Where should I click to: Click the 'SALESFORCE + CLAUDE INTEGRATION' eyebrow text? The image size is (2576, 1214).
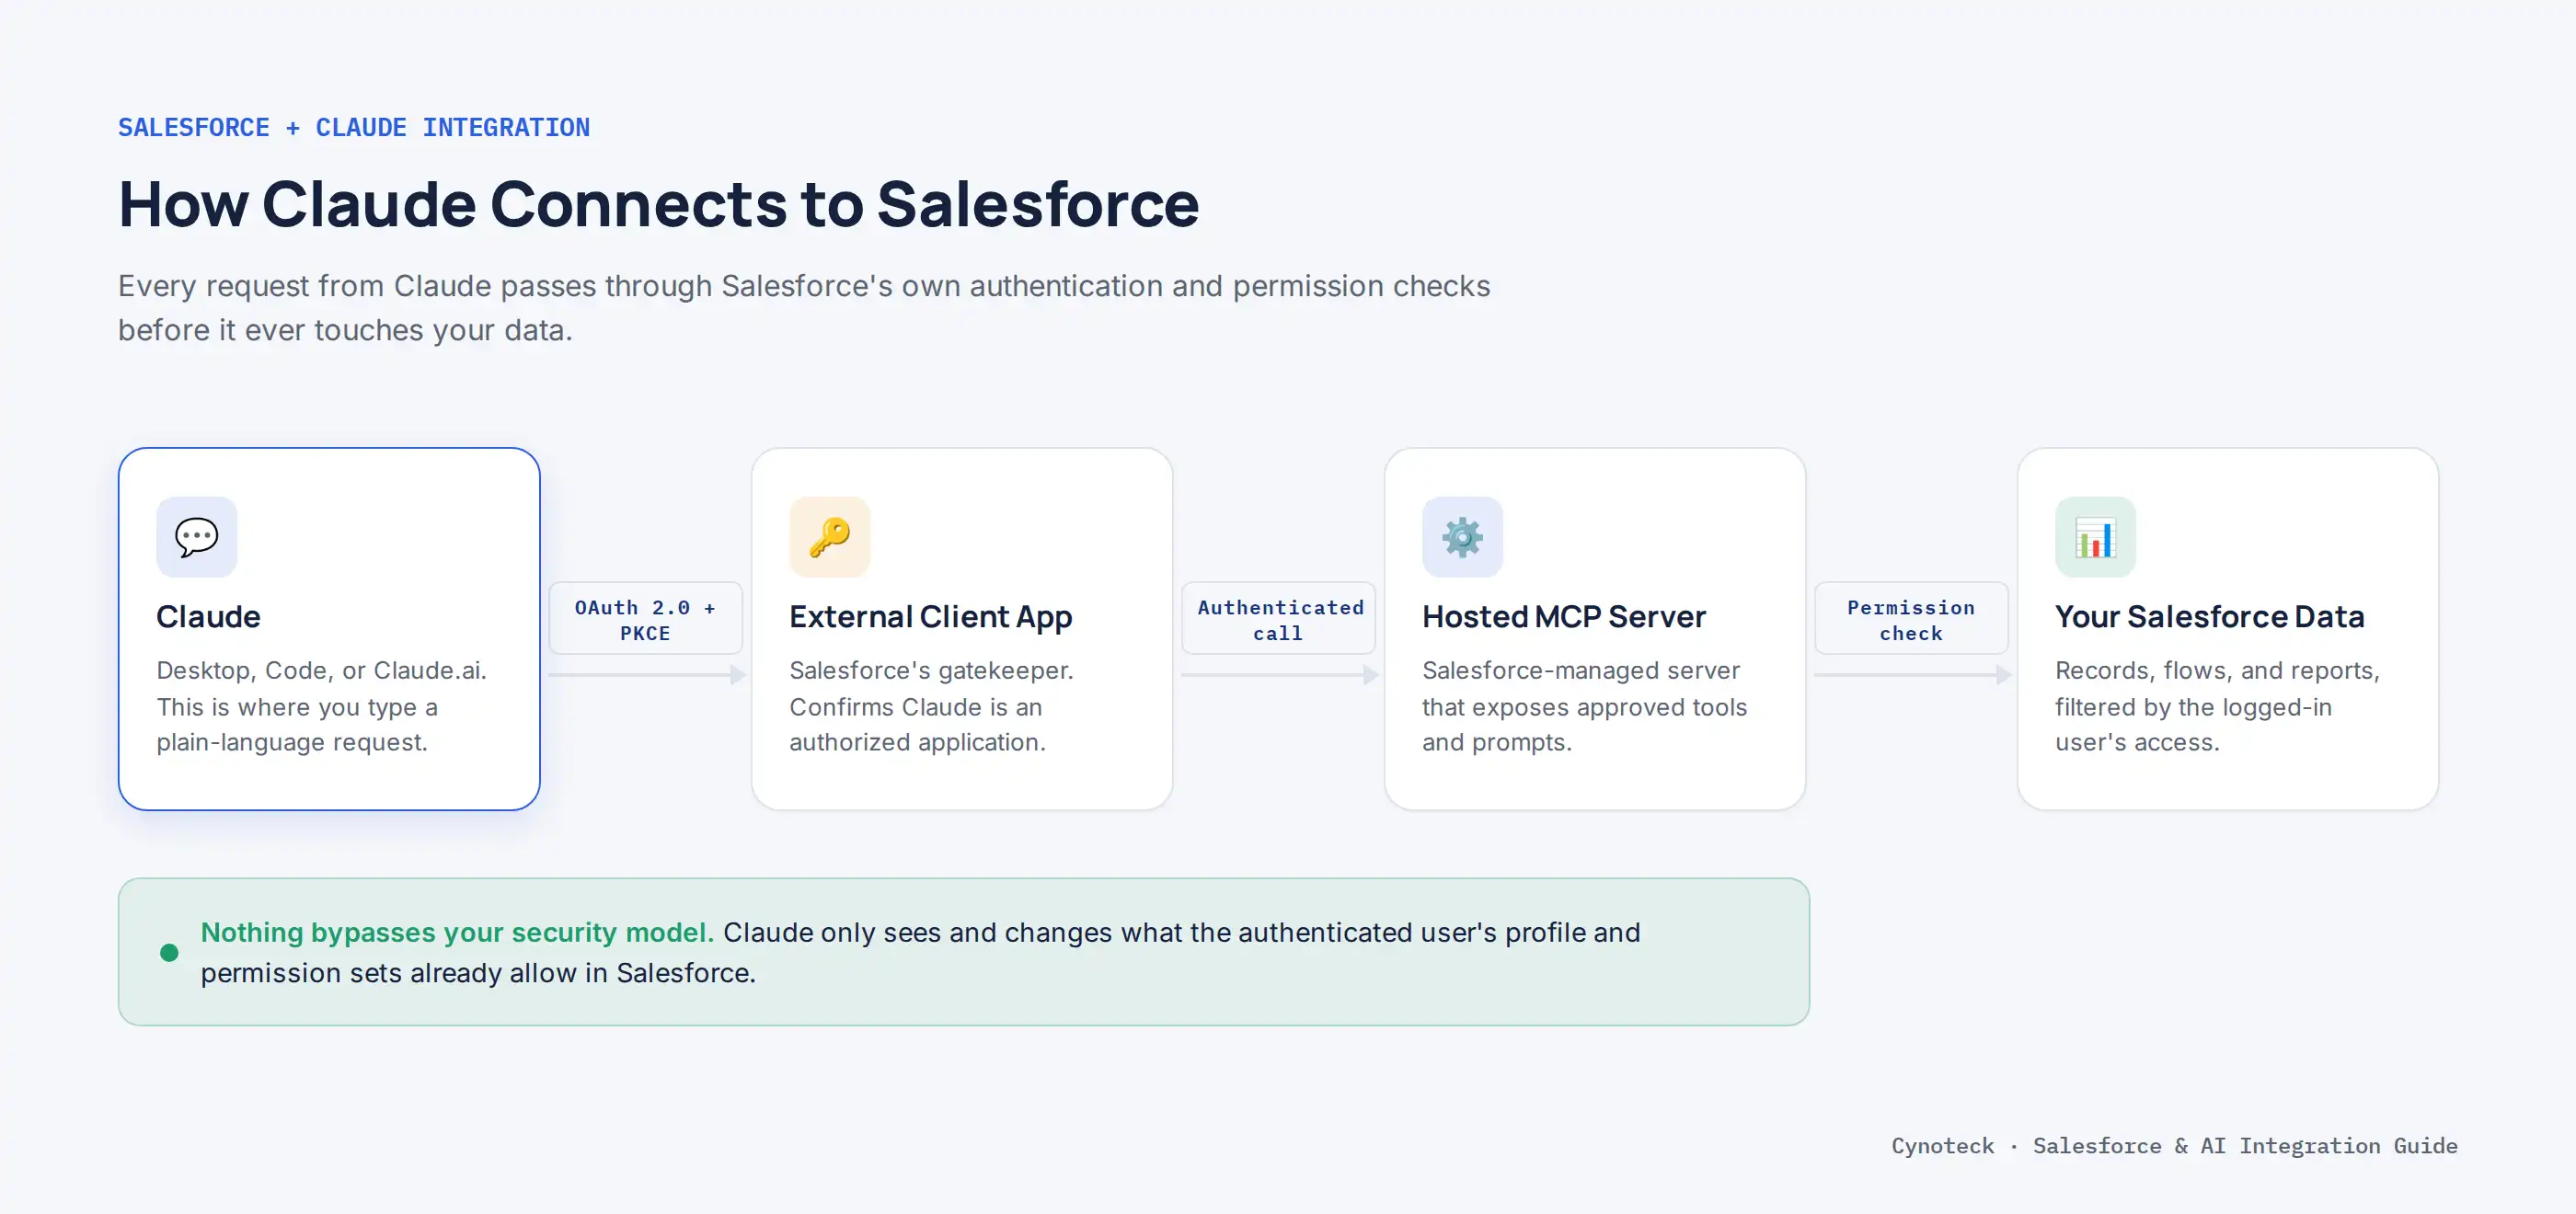354,128
